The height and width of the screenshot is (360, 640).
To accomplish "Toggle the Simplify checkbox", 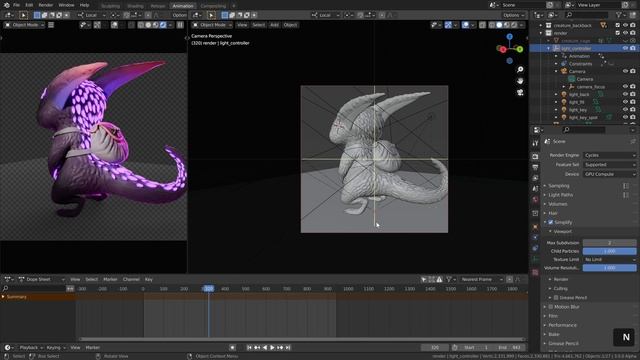I will point(551,222).
